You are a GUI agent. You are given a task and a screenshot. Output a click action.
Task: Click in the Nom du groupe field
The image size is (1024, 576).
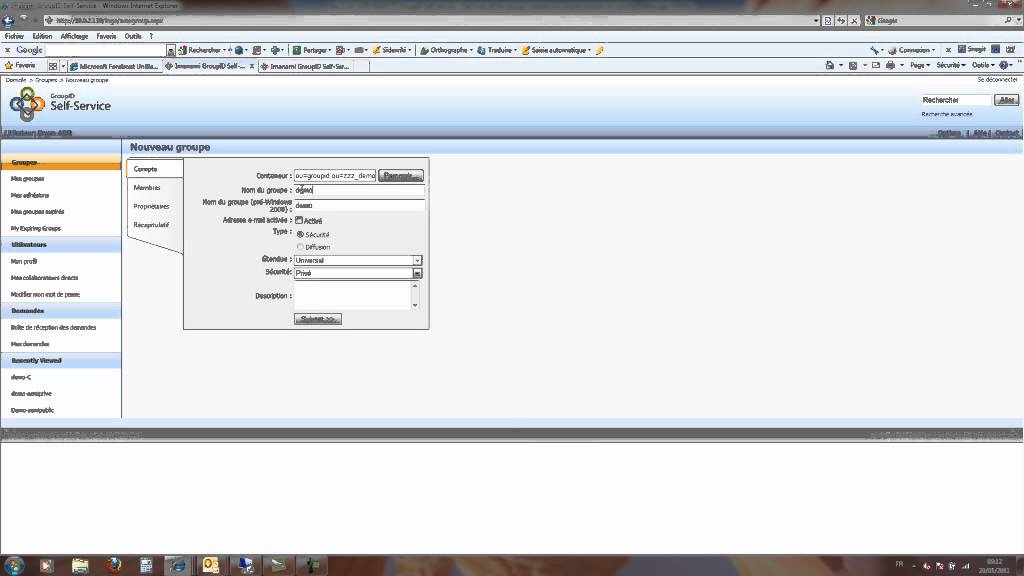(x=359, y=190)
